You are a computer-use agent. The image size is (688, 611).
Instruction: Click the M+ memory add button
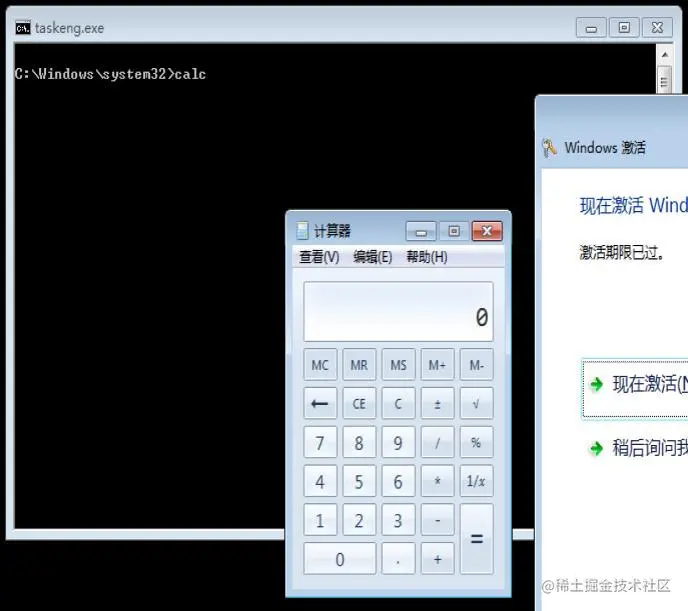[x=437, y=364]
